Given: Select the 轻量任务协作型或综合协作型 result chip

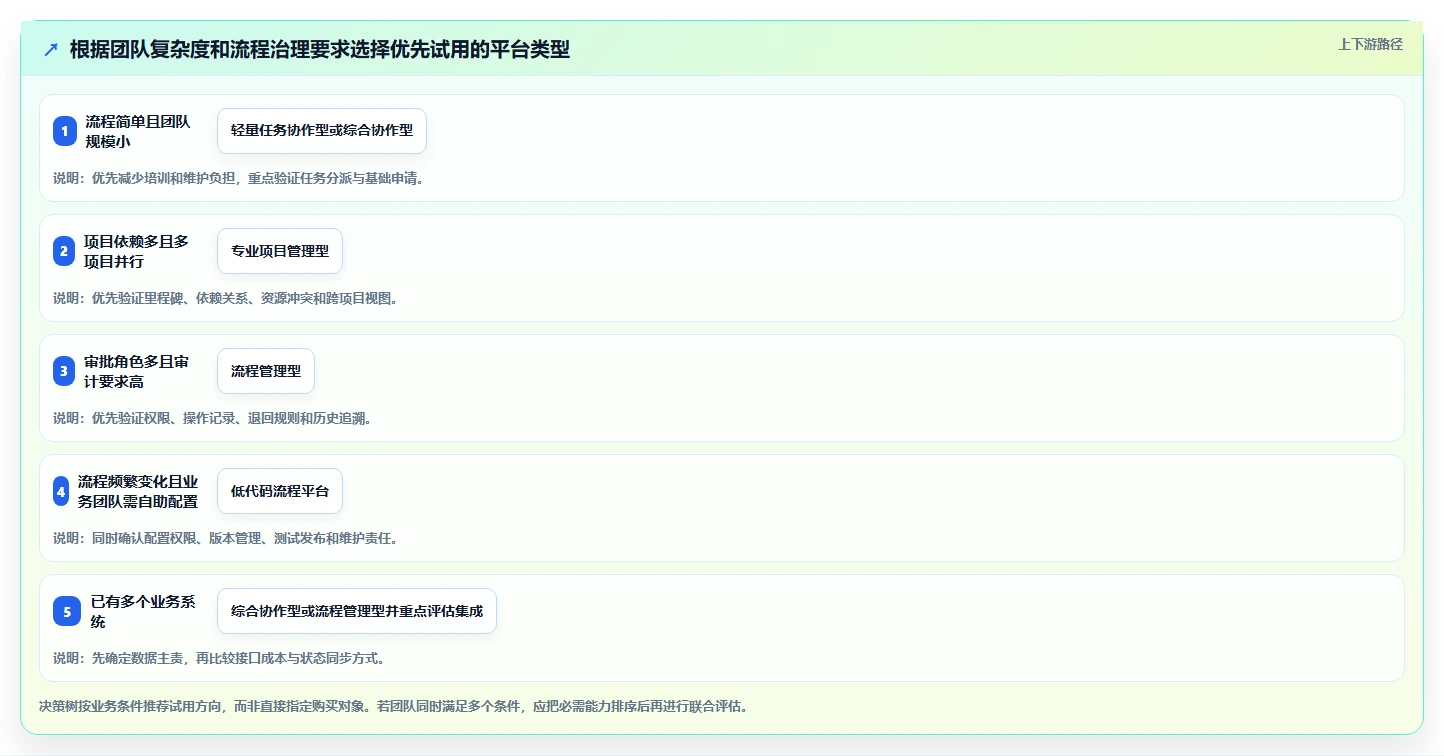Looking at the screenshot, I should tap(322, 131).
